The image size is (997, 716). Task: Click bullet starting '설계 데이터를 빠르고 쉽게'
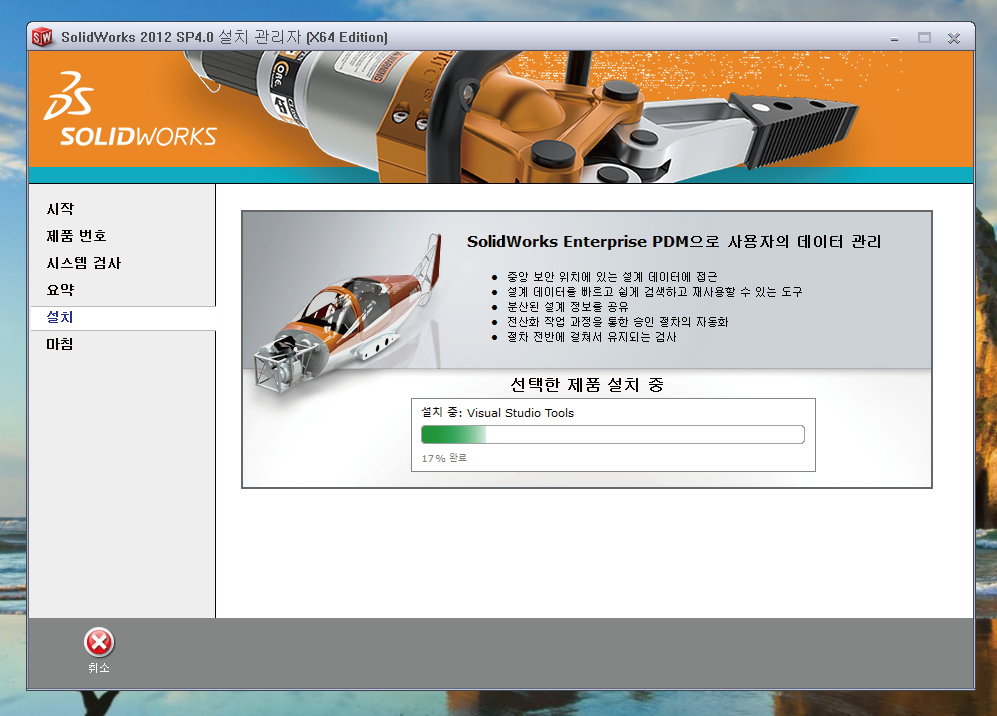(654, 292)
